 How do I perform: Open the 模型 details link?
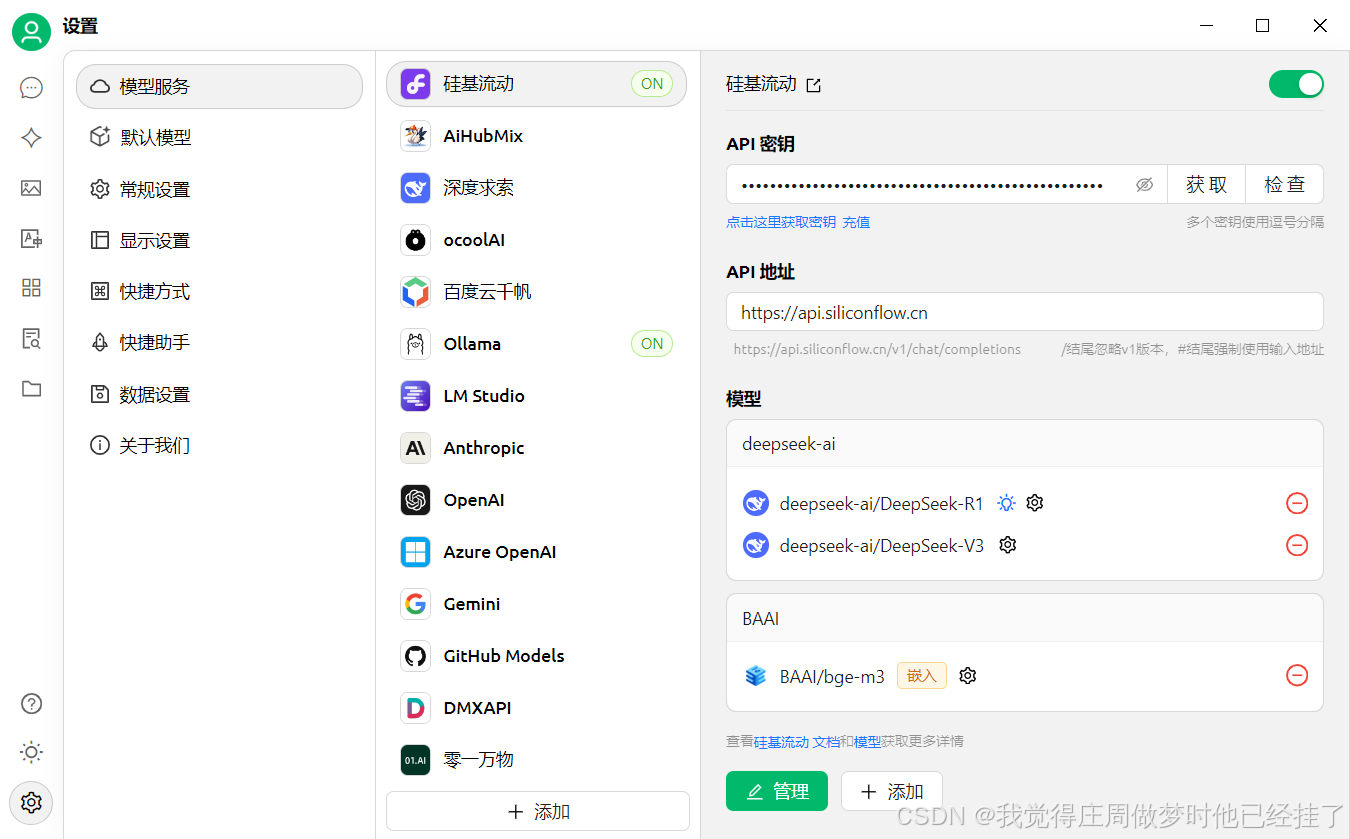(x=867, y=742)
